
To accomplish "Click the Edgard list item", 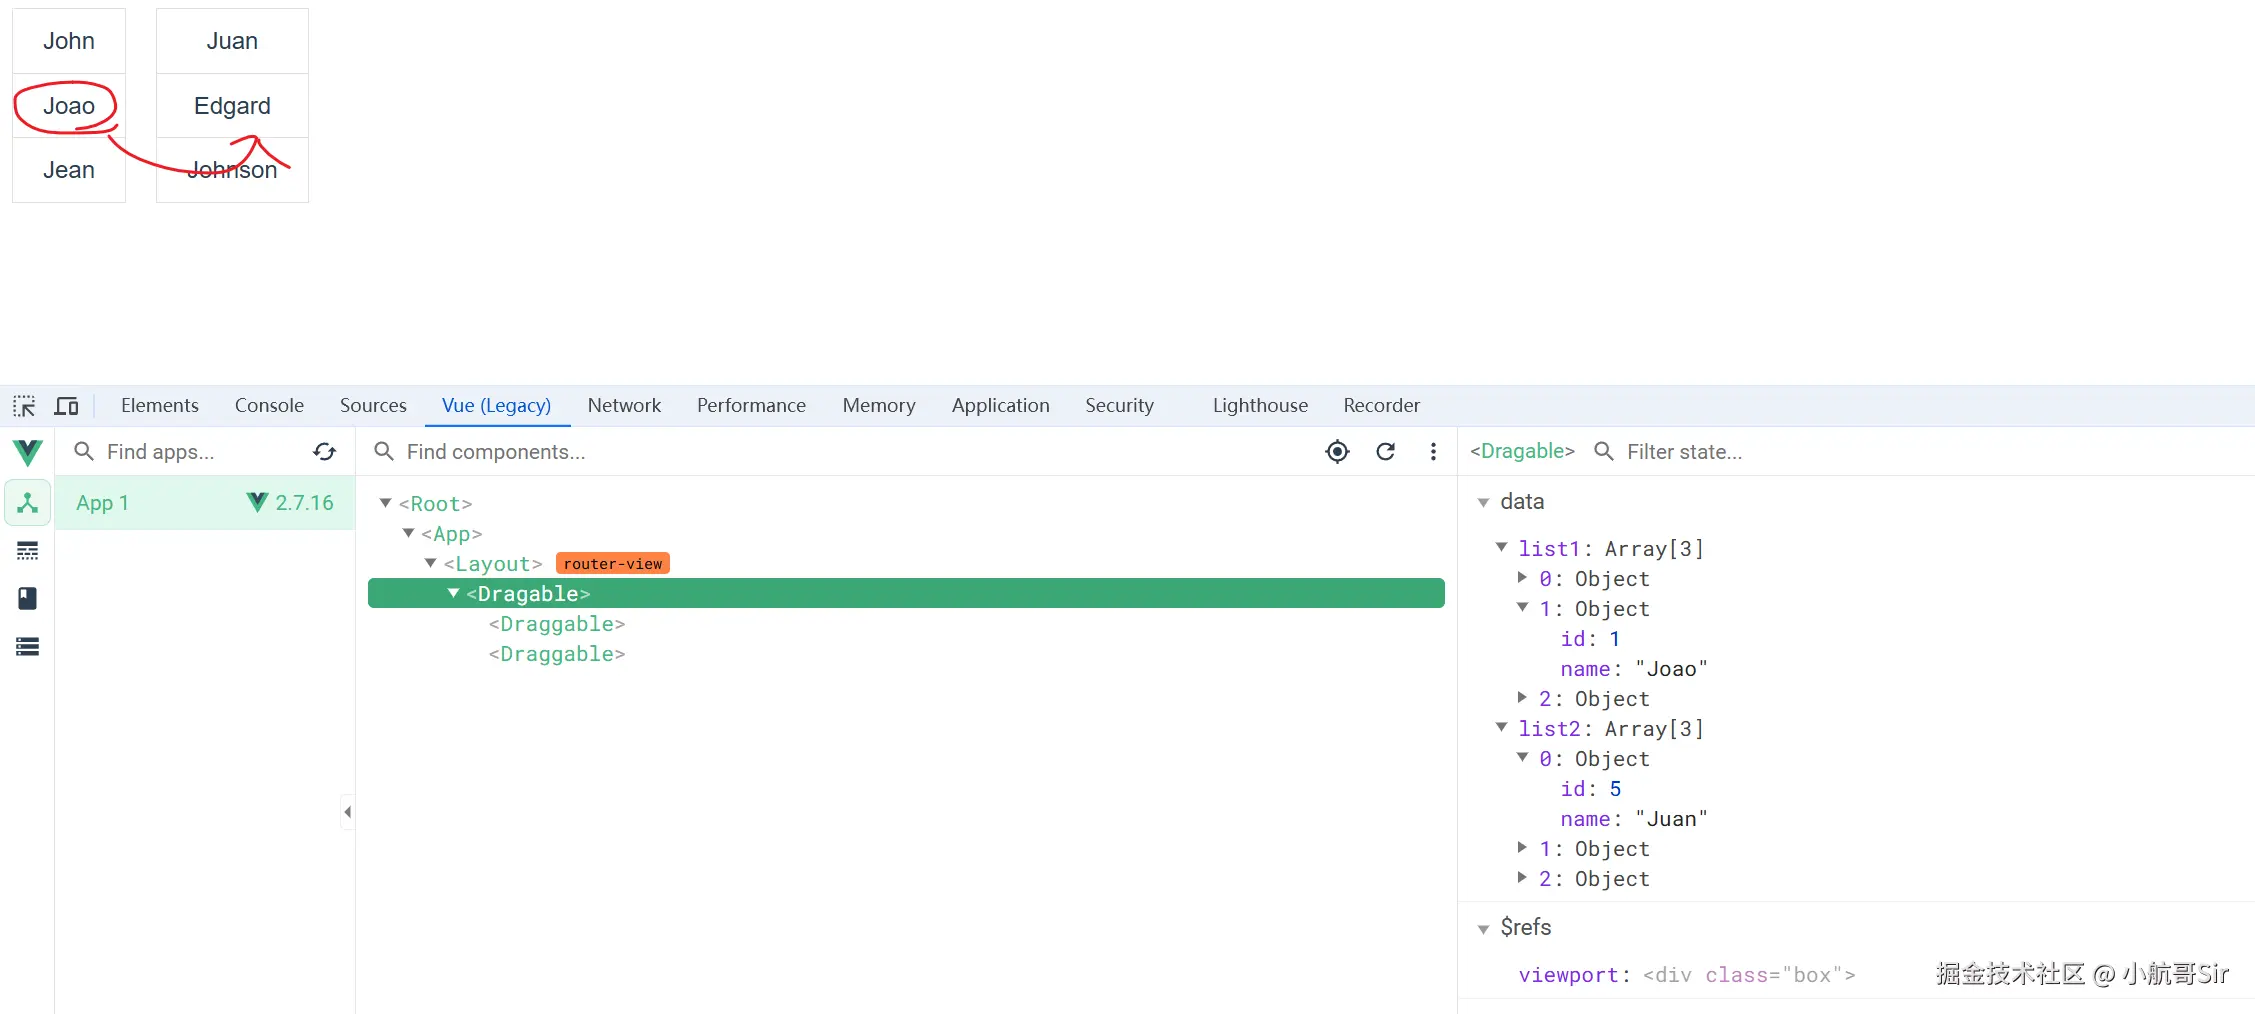I will click(x=232, y=106).
